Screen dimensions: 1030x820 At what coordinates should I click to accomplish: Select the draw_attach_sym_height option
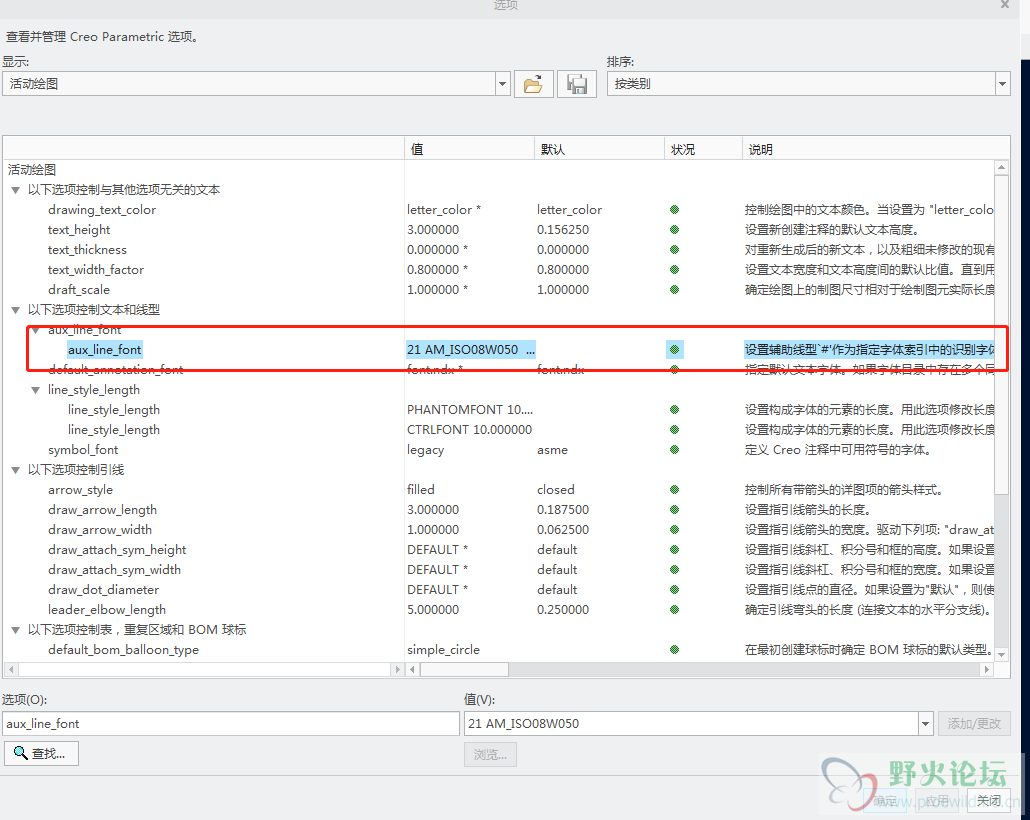pyautogui.click(x=117, y=550)
